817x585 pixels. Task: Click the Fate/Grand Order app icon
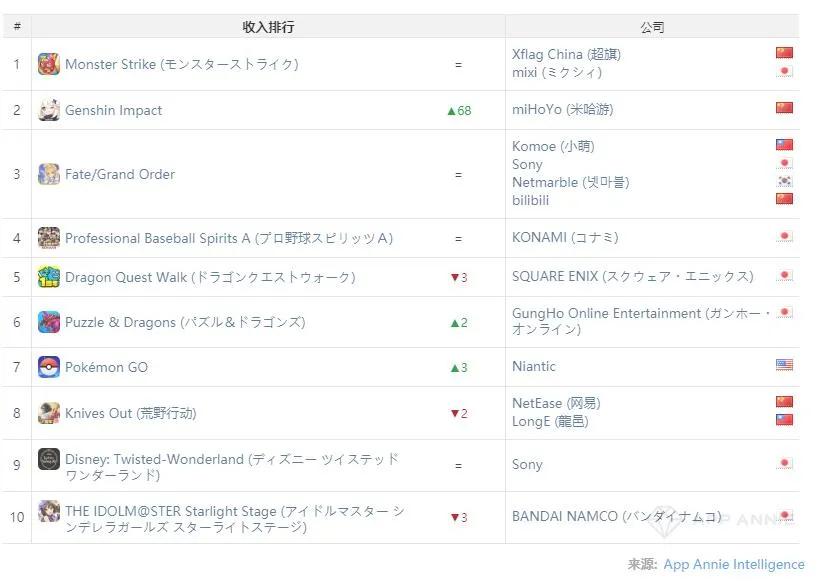click(48, 174)
